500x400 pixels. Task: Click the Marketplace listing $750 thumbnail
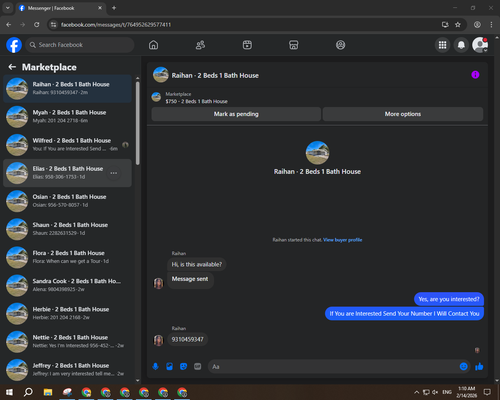tap(156, 97)
